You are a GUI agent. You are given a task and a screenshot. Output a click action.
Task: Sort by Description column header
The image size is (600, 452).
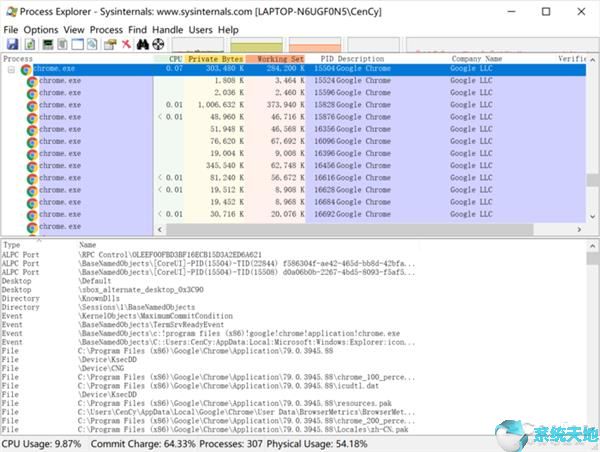point(360,59)
